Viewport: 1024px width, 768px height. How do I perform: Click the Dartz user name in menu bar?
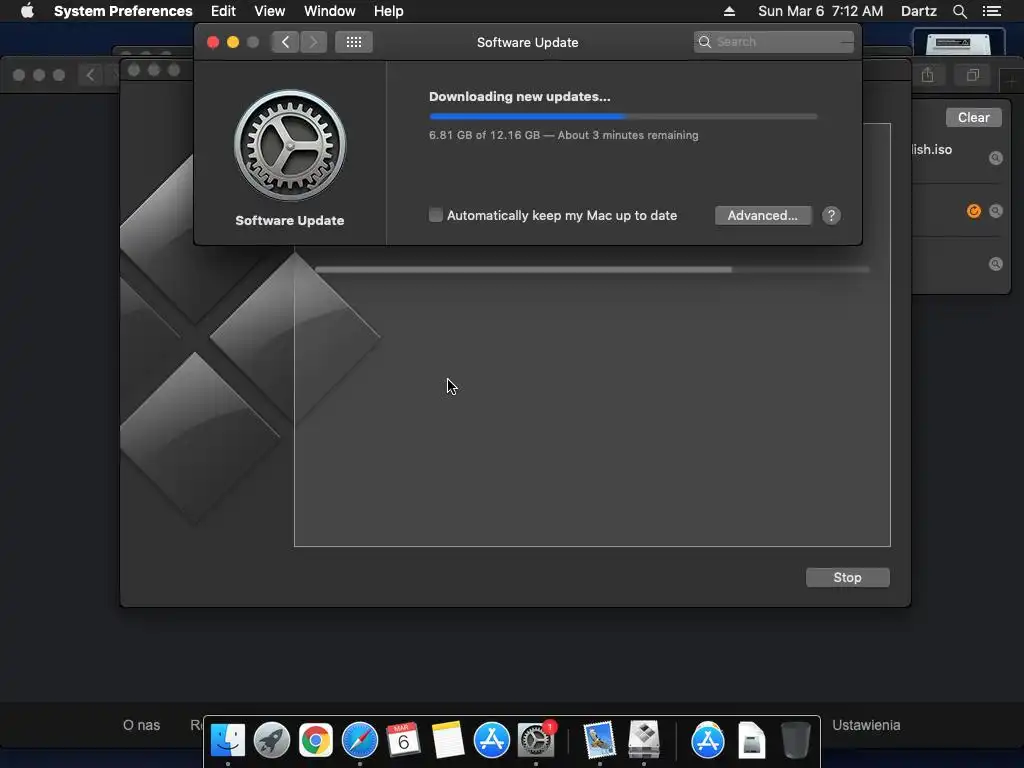(918, 11)
